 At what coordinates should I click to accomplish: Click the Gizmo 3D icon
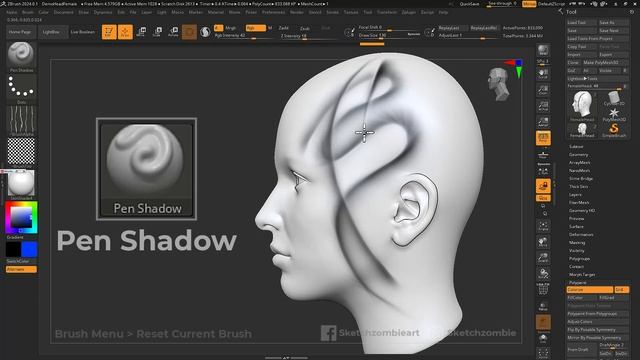tap(189, 32)
